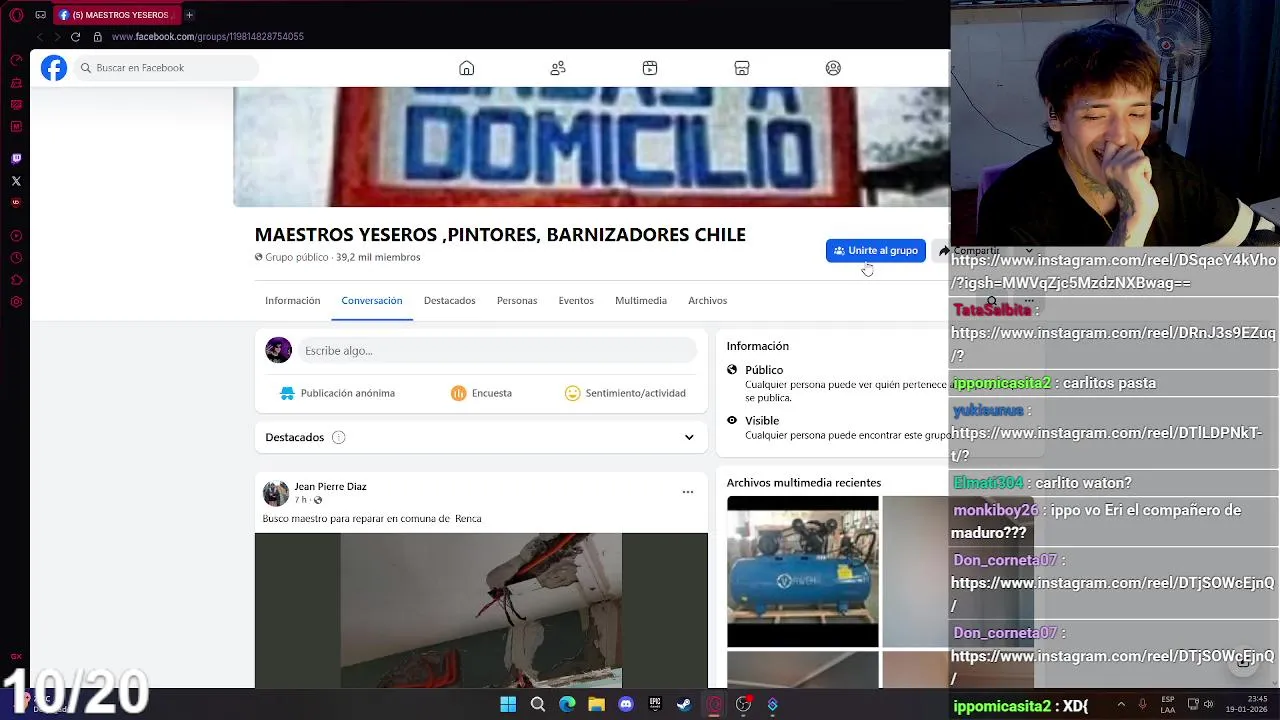The height and width of the screenshot is (720, 1280).
Task: Open browsing history clock in sidebar
Action: click(16, 258)
